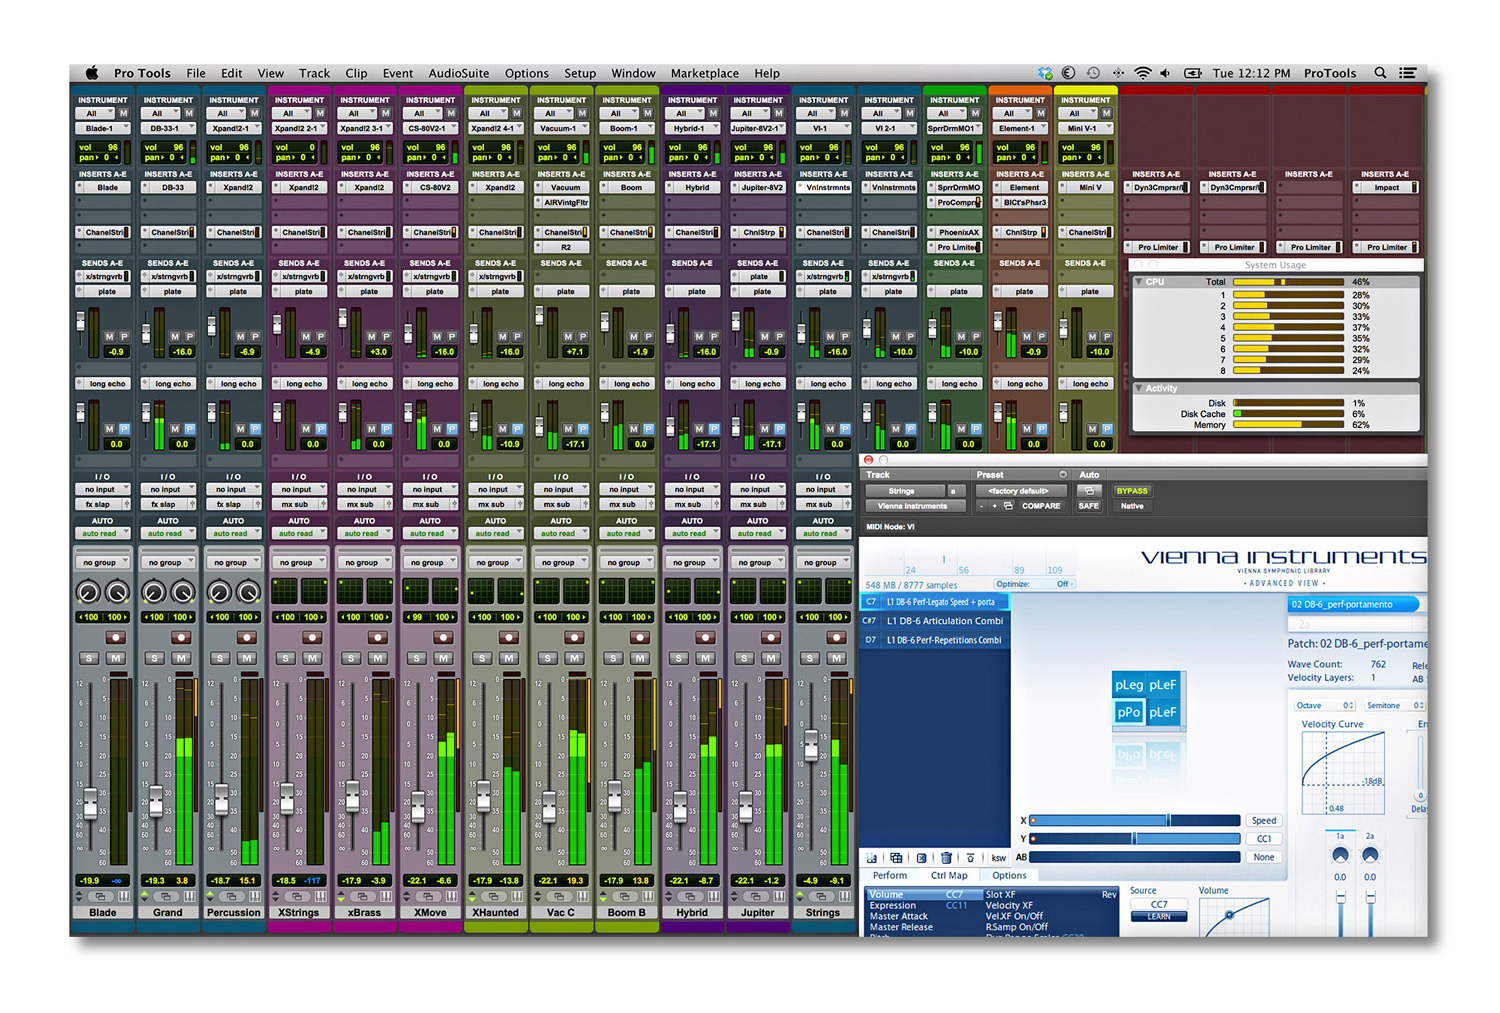Open the '<factory default>' preset dropdown

1020,491
